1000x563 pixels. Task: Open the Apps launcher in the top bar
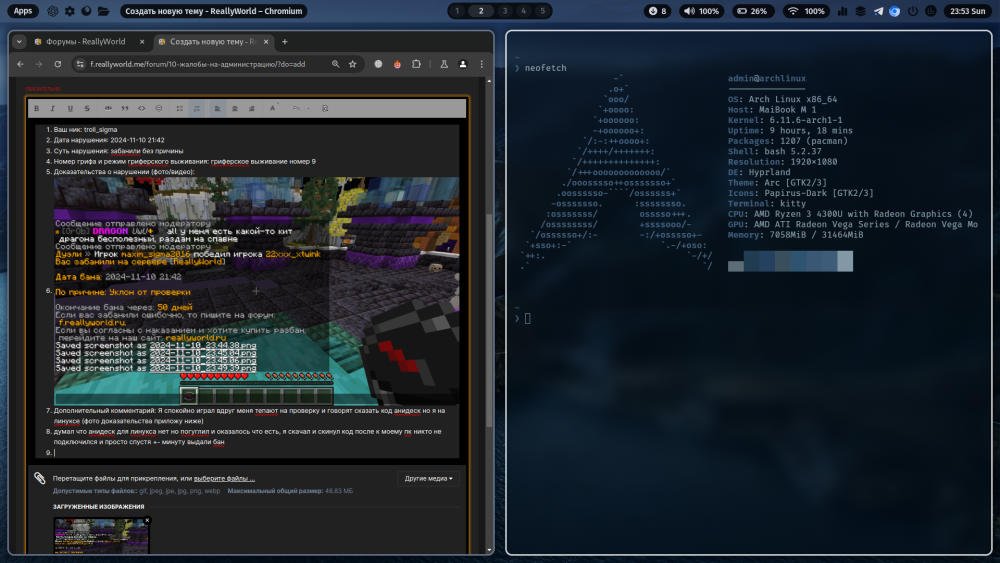click(x=23, y=11)
